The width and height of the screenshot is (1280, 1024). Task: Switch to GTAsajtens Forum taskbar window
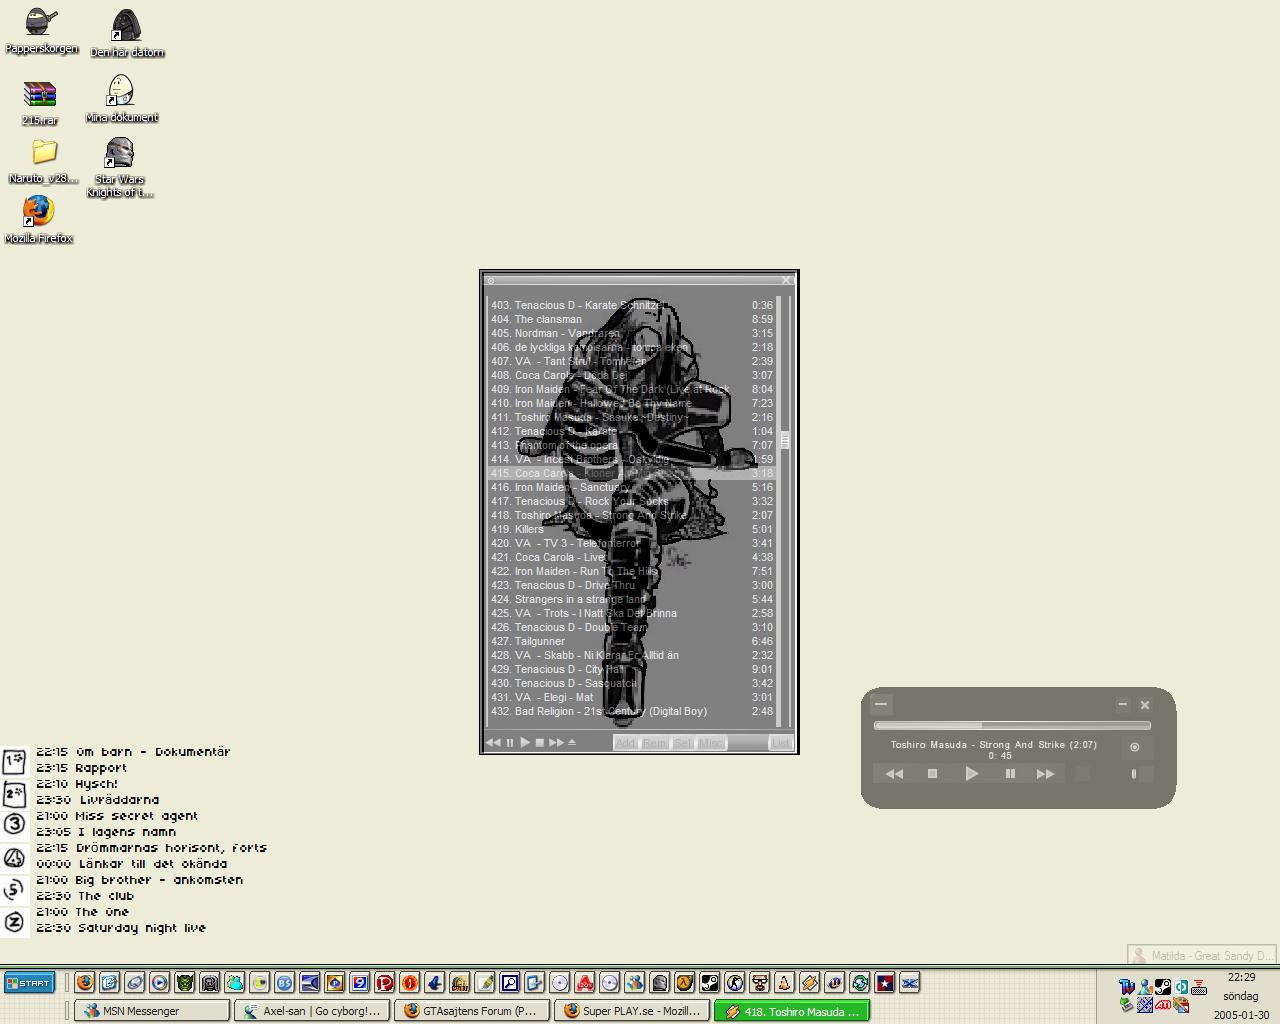472,1011
